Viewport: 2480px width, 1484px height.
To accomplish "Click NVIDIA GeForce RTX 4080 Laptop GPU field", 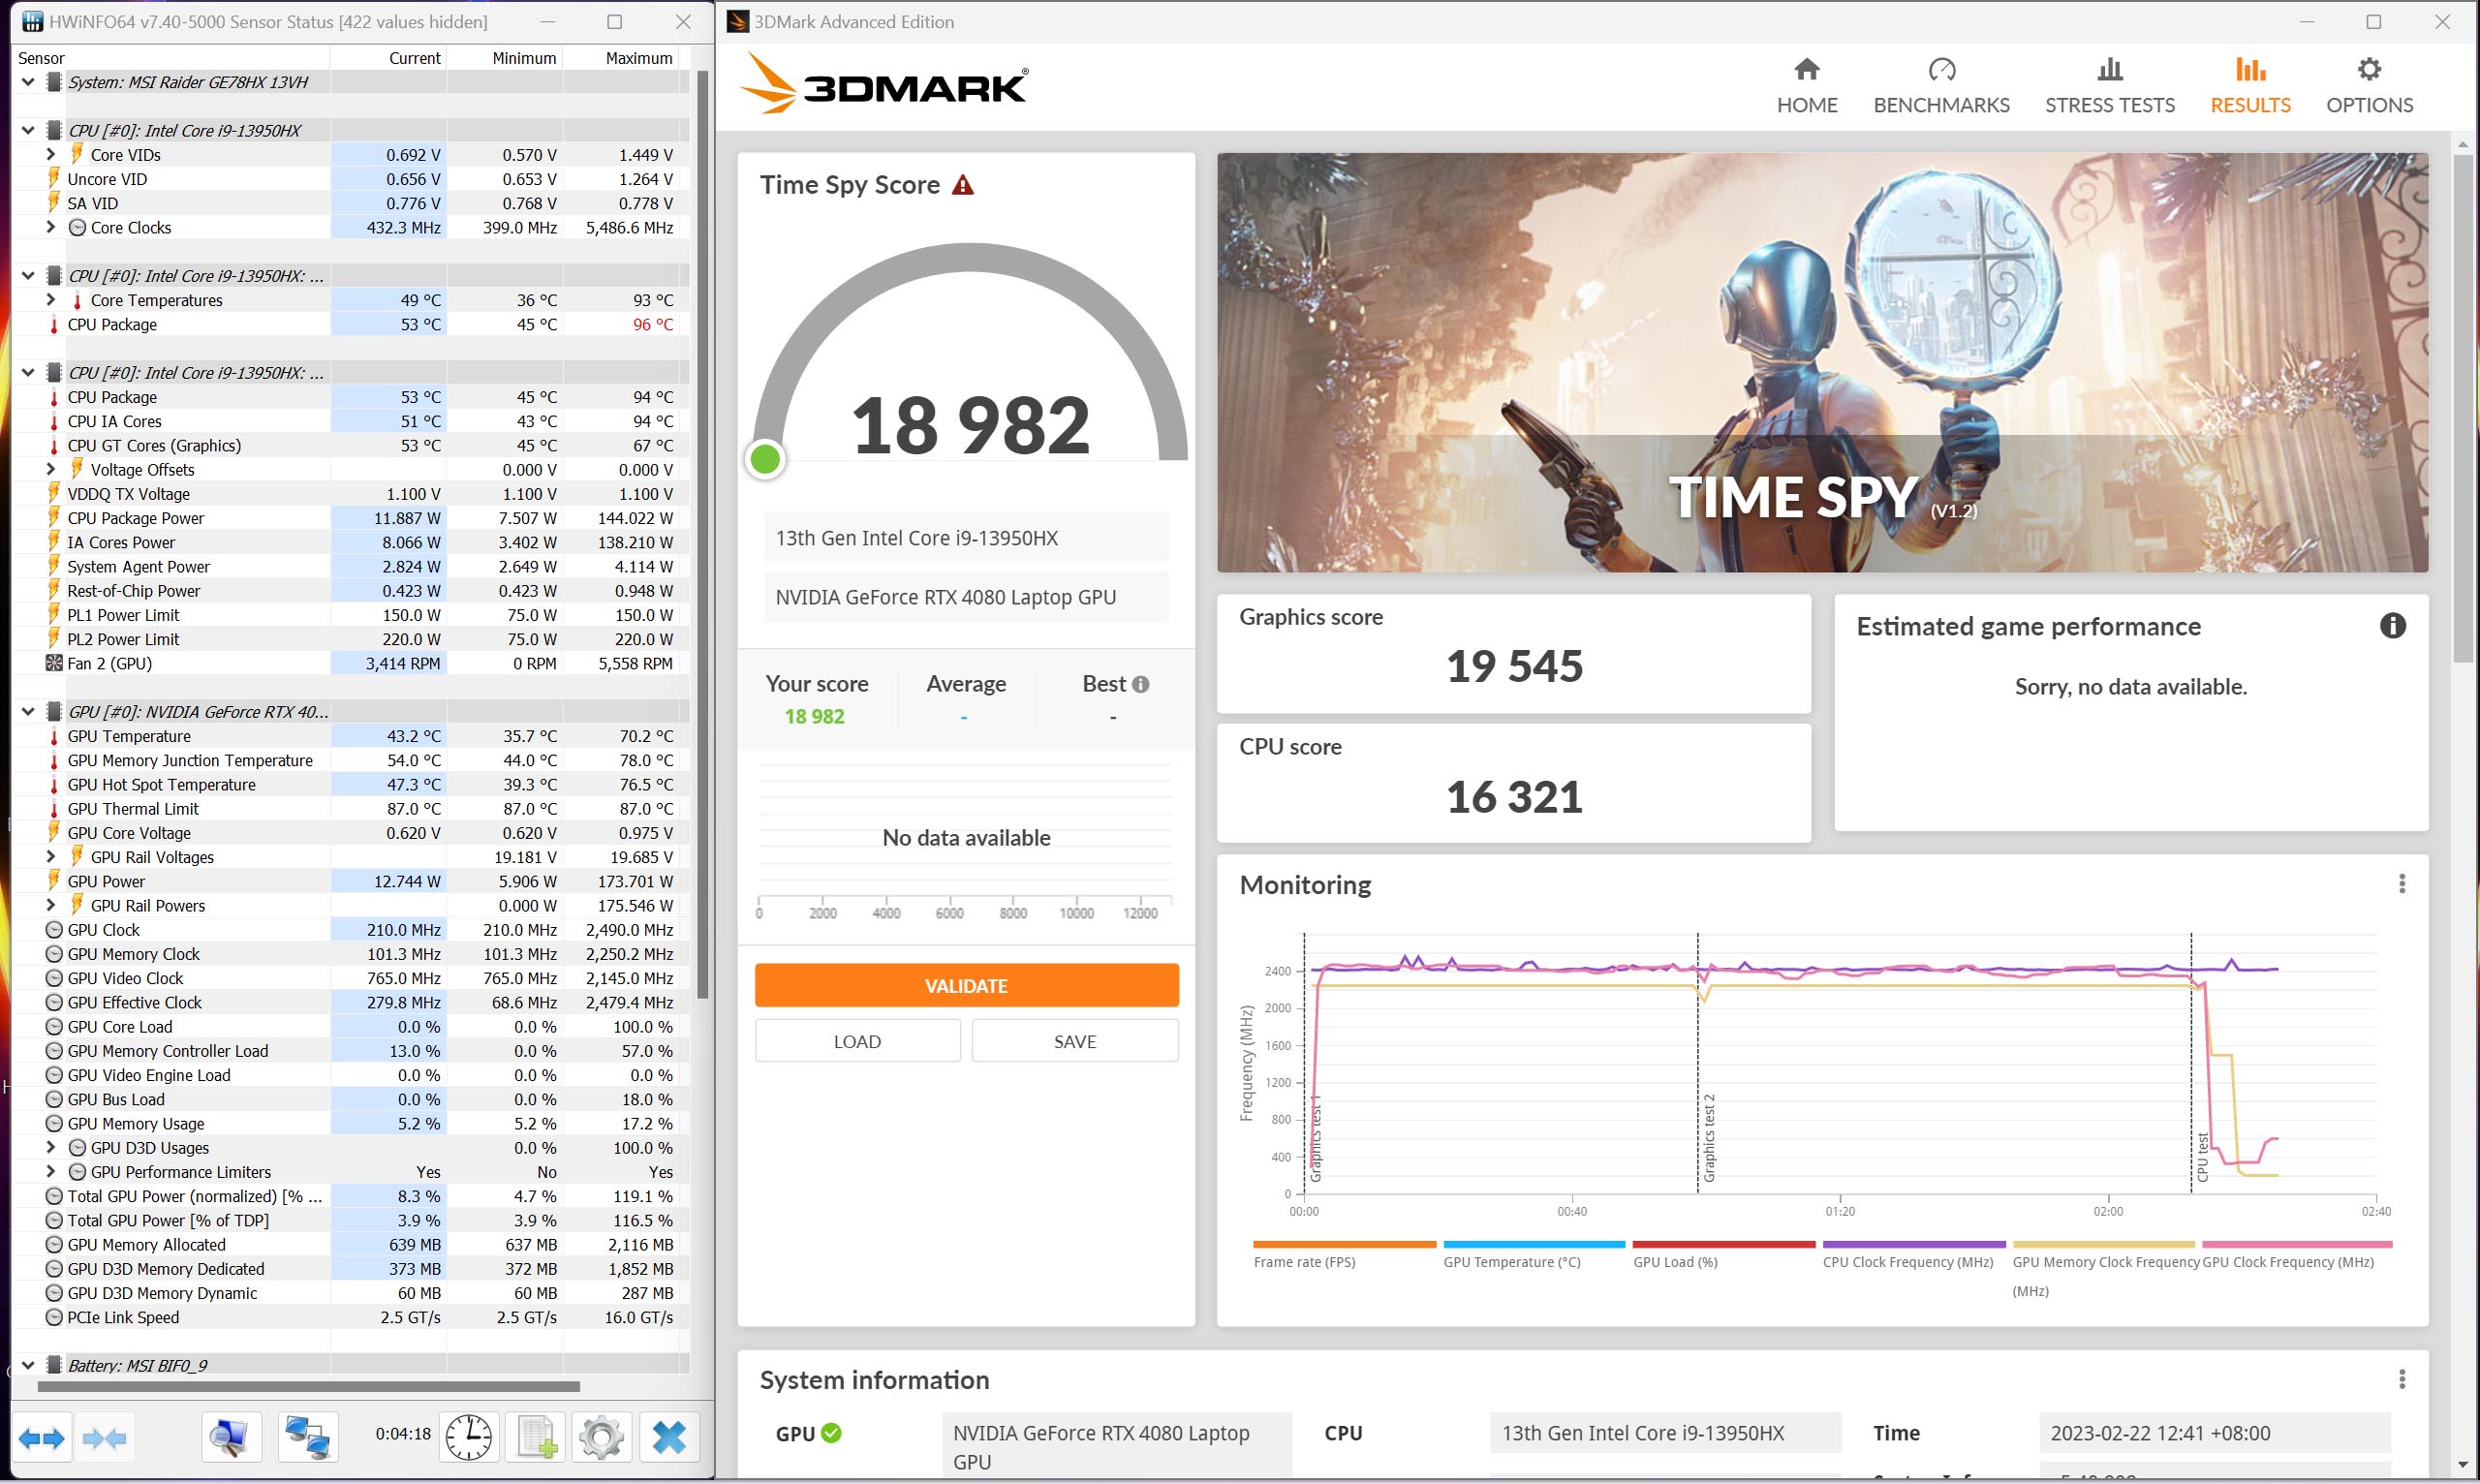I will (966, 597).
